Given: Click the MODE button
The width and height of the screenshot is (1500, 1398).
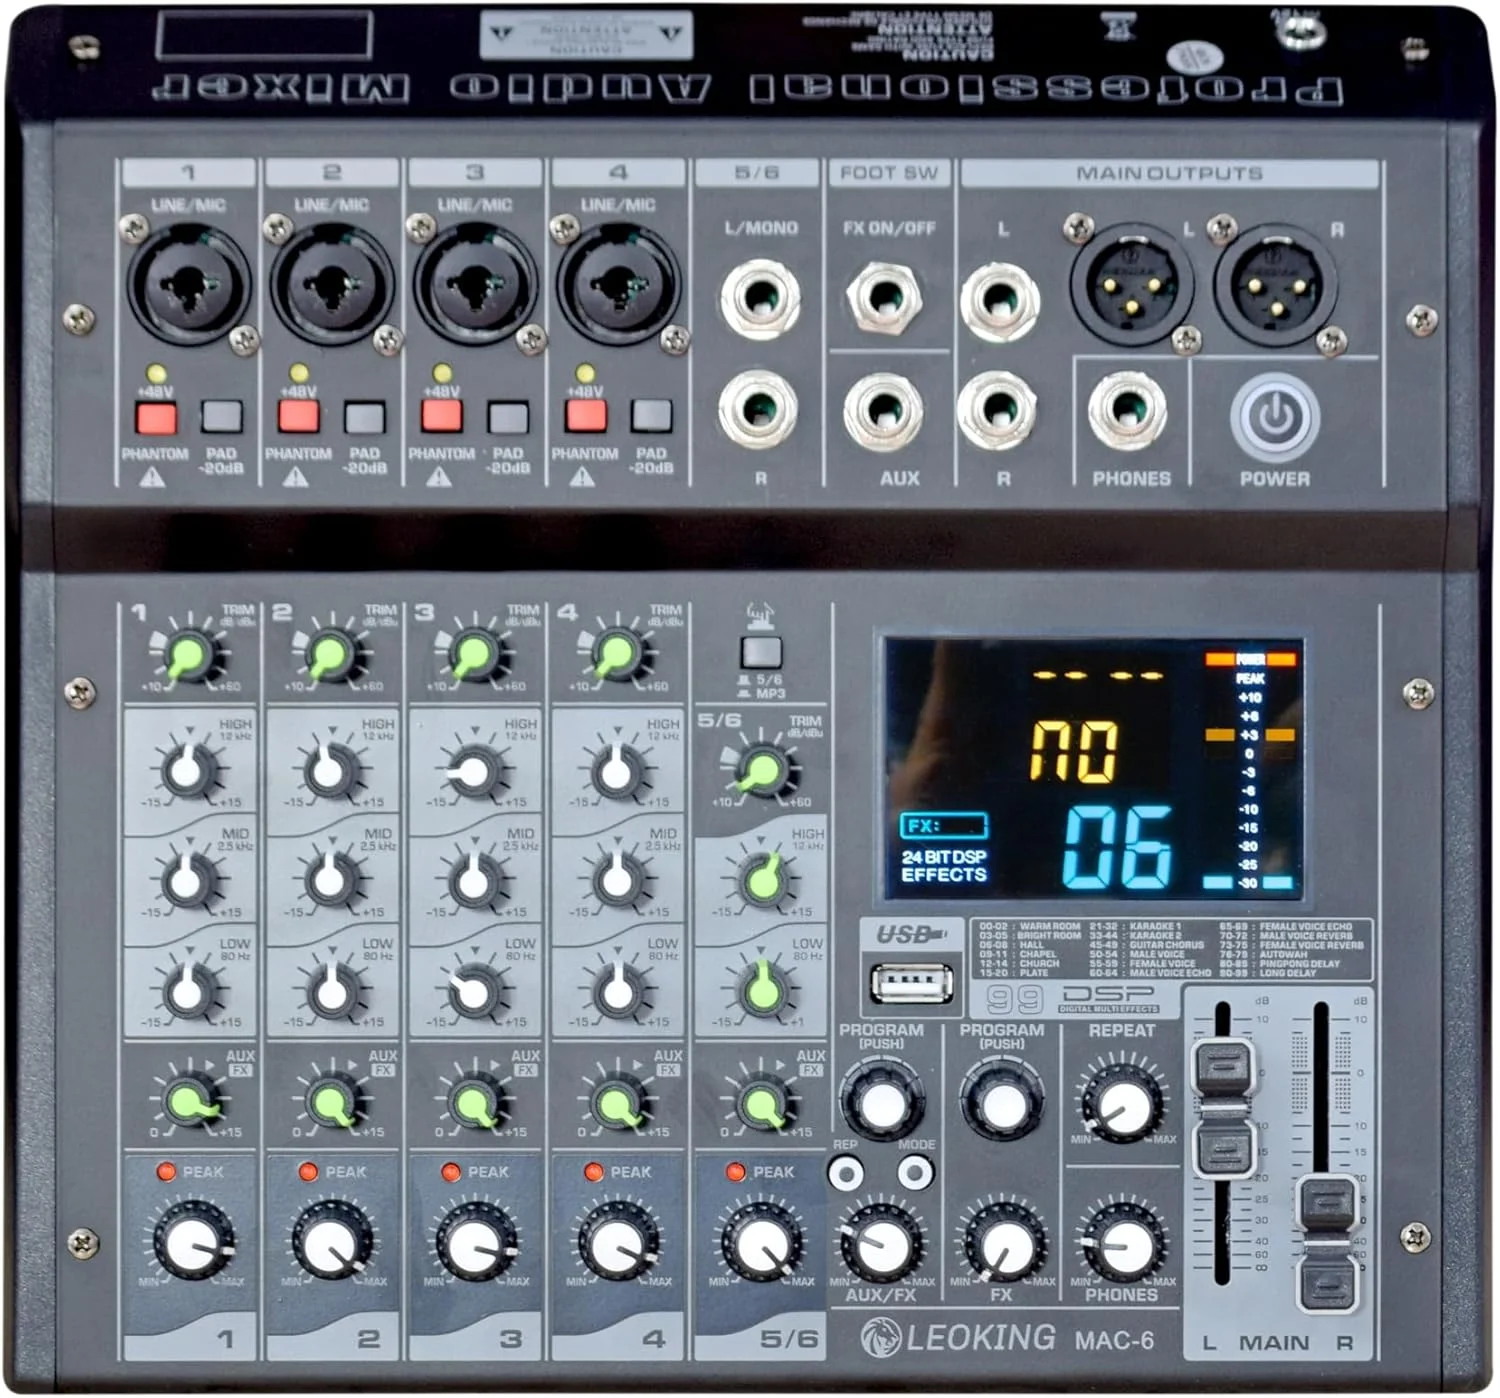Looking at the screenshot, I should coord(914,1172).
